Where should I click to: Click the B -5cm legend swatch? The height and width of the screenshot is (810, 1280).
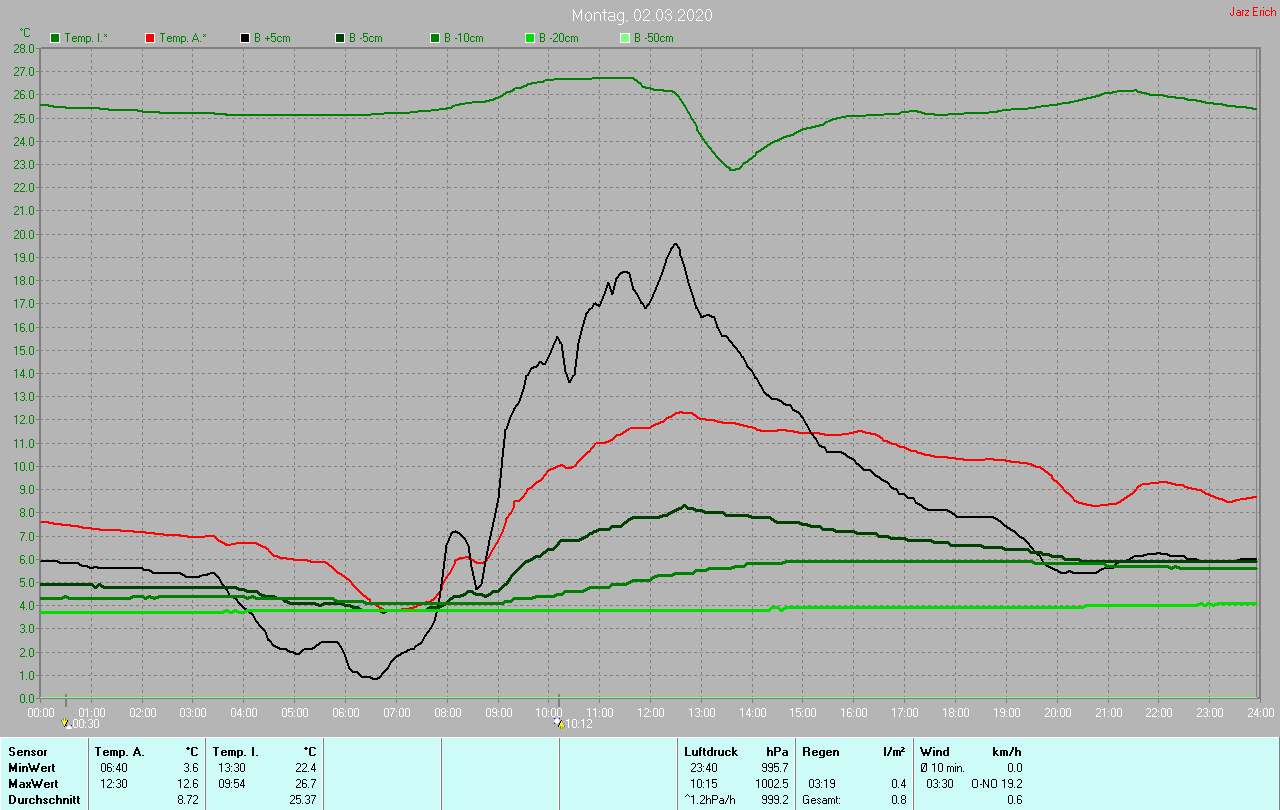[340, 38]
